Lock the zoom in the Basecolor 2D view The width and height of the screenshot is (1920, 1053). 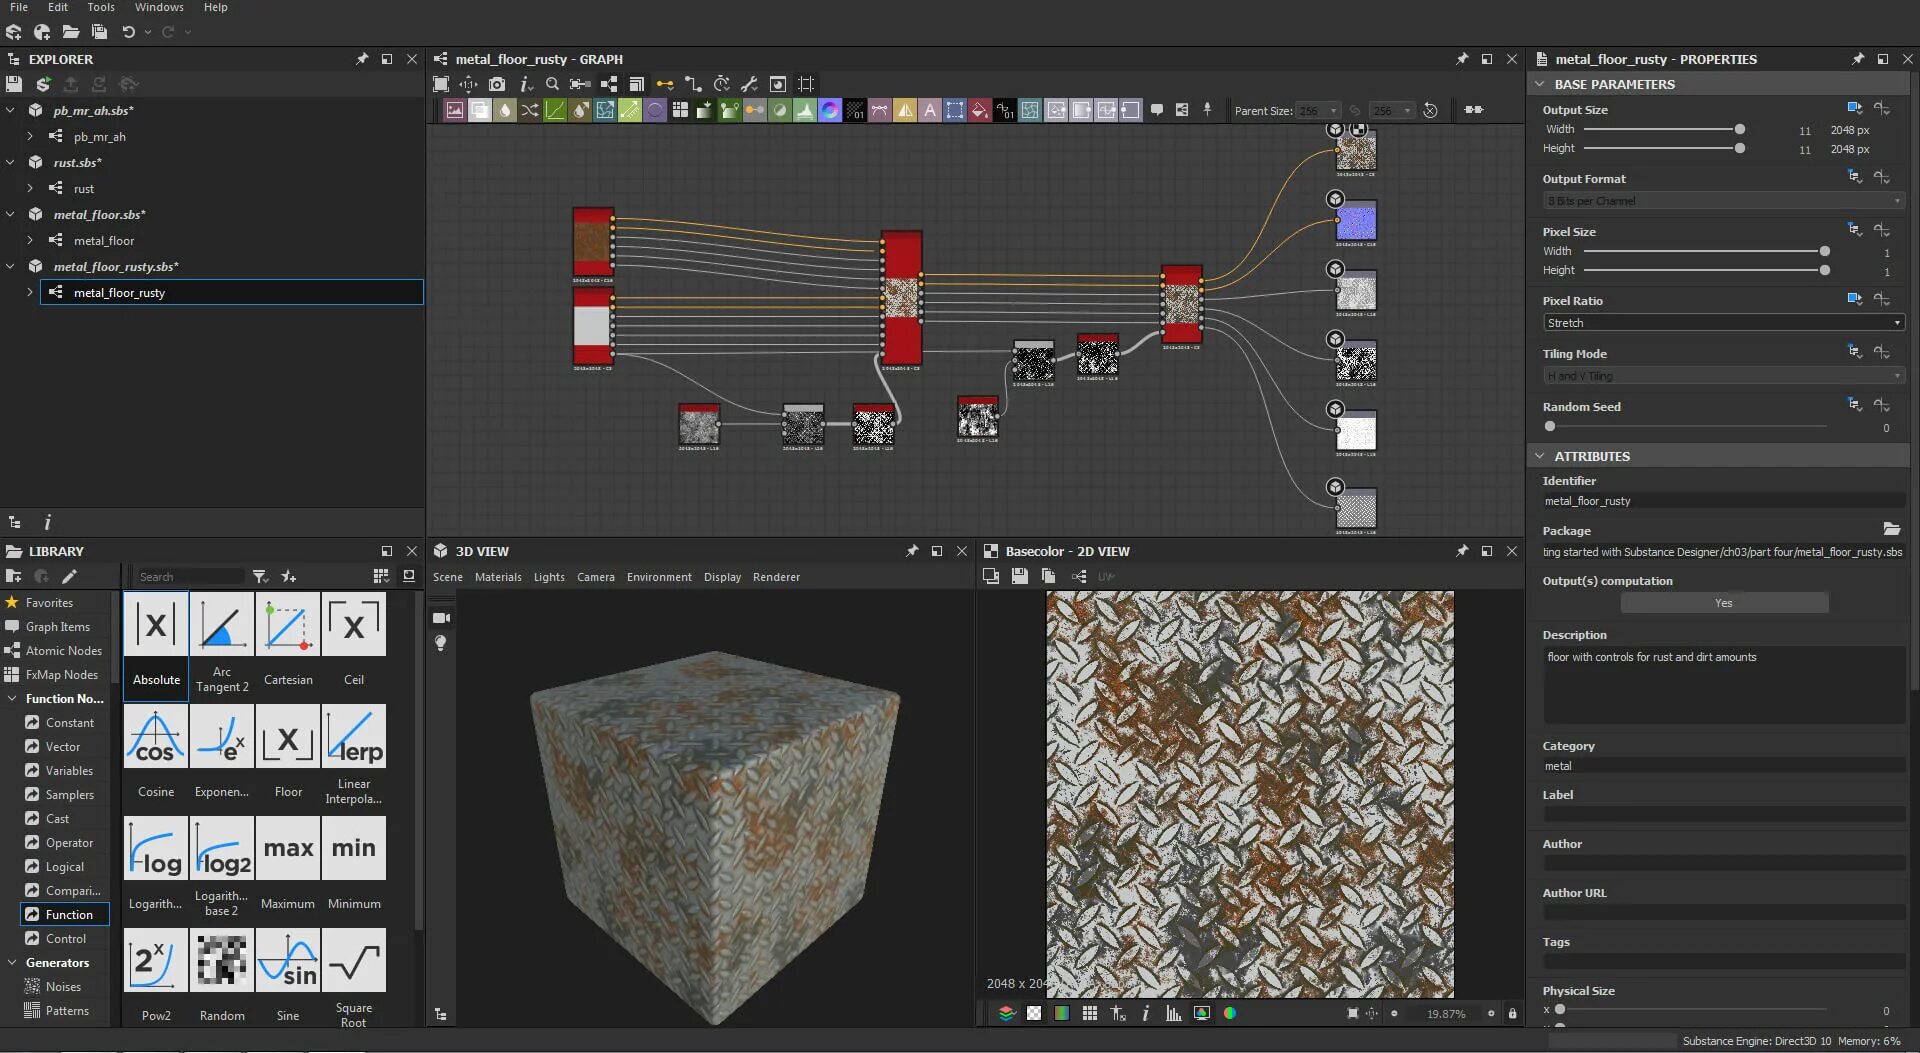click(1513, 1013)
